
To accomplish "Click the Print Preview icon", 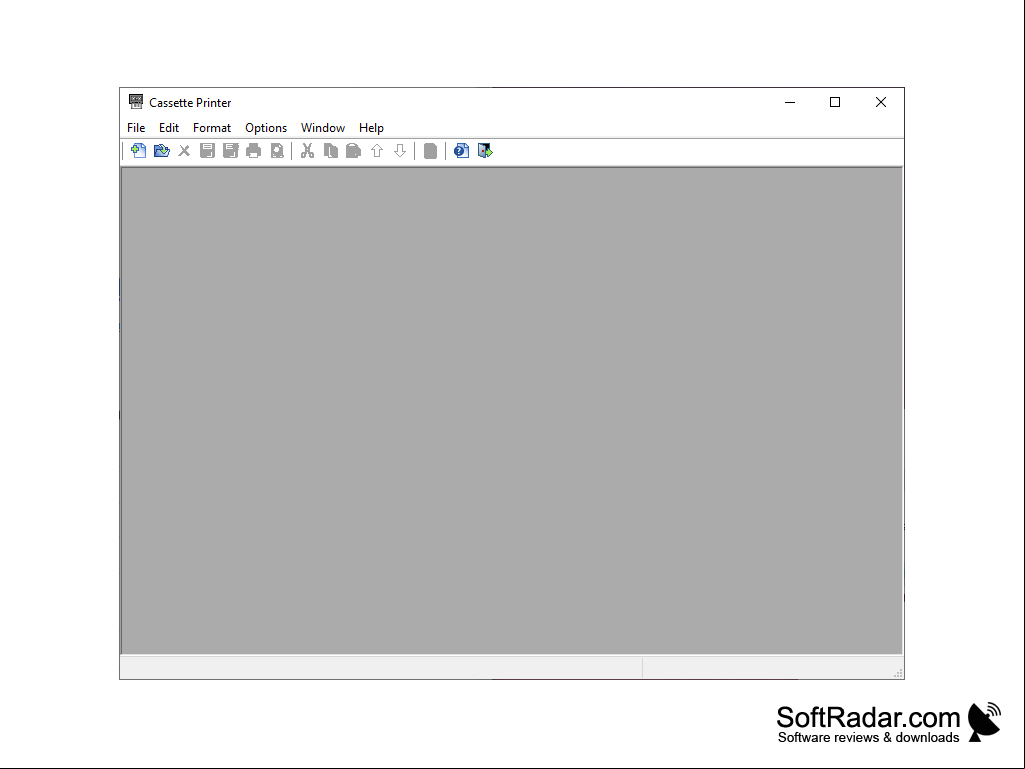I will 277,151.
